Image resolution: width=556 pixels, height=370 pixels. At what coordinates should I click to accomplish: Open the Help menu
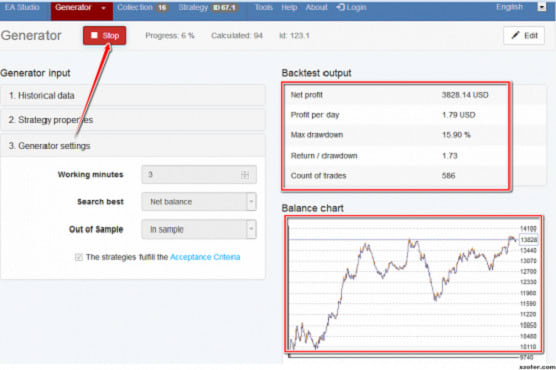pyautogui.click(x=289, y=7)
